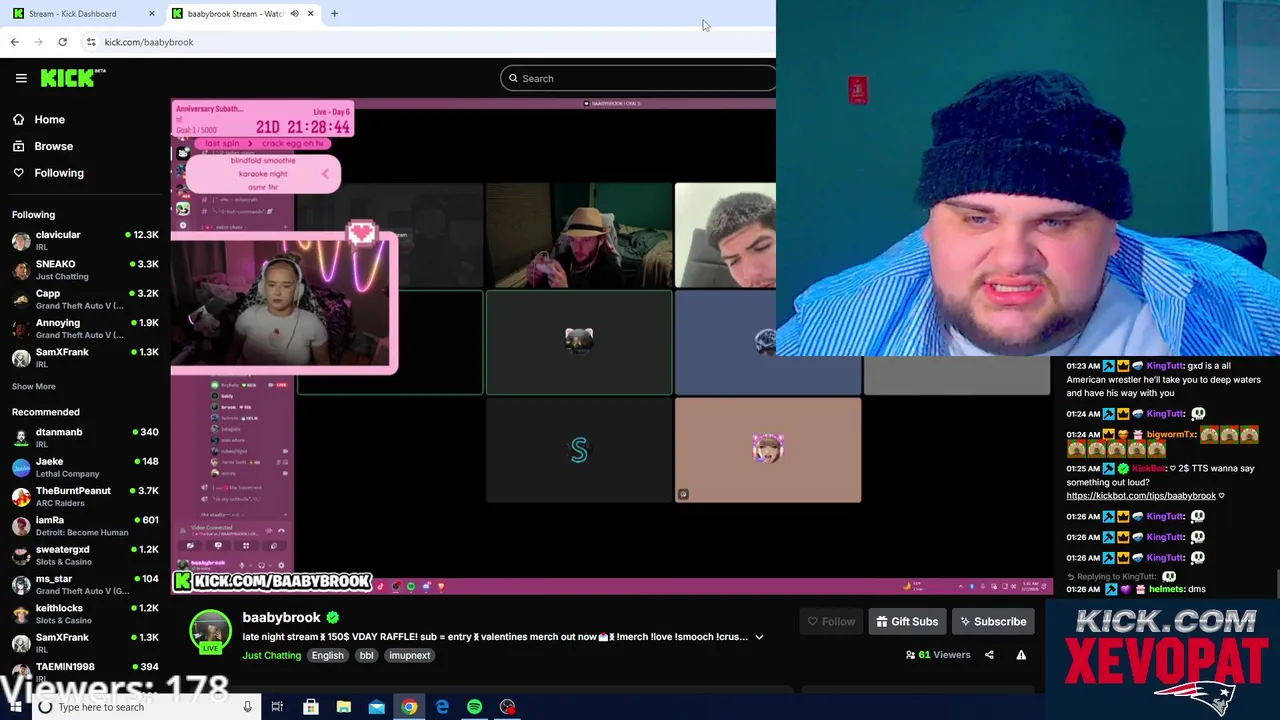Open Microsoft Edge from the taskbar
Viewport: 1280px width, 720px height.
click(442, 707)
